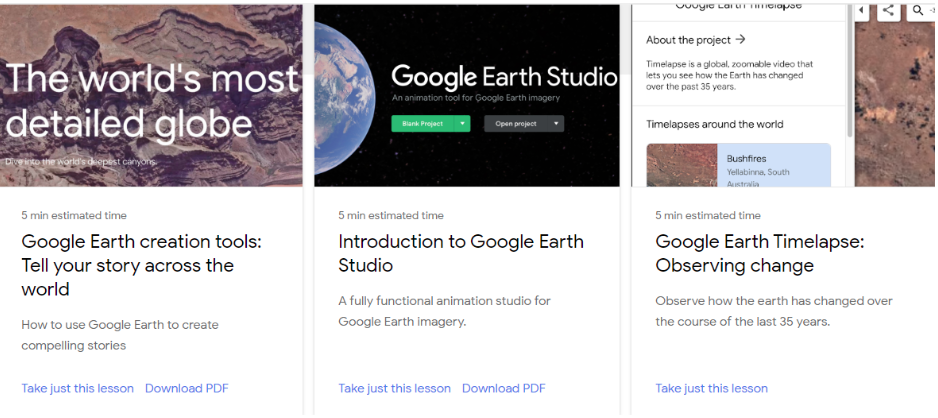This screenshot has height=418, width=938.
Task: Click 'An animation tool for Google Earth imagery' subtitle
Action: click(x=476, y=97)
